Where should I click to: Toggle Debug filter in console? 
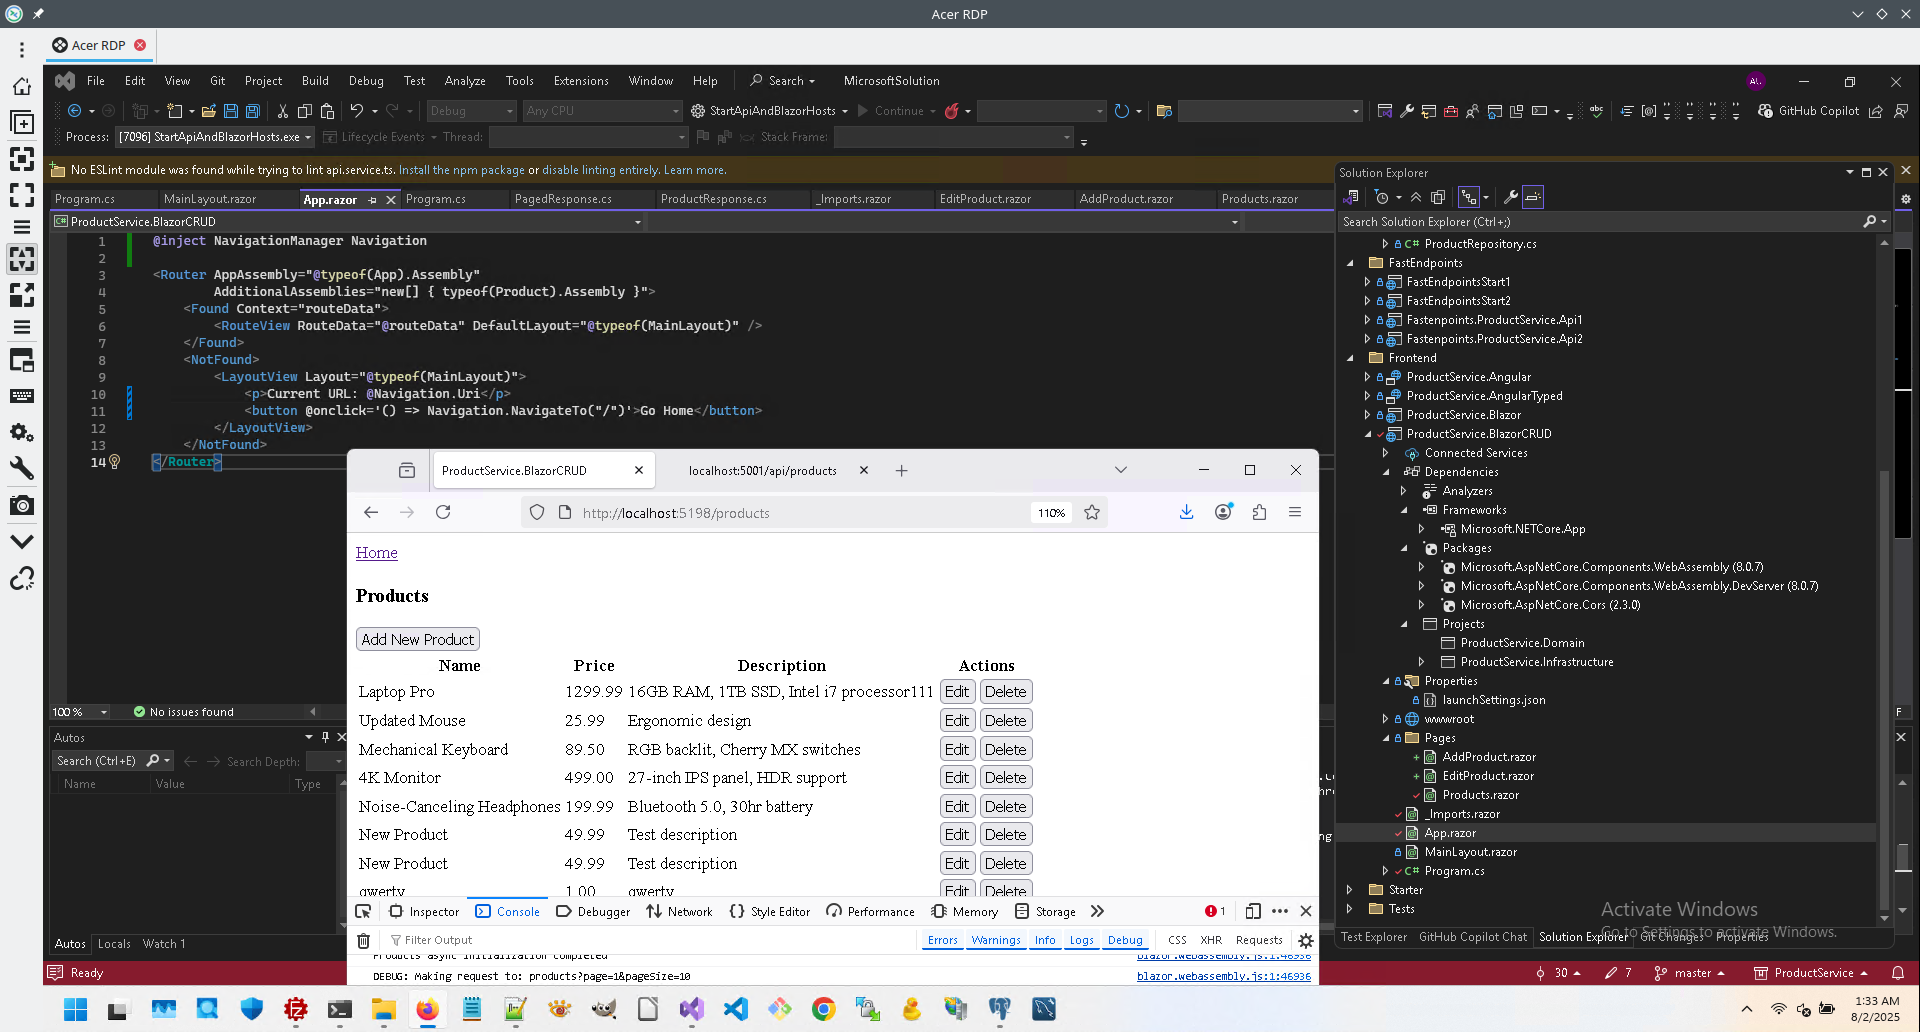click(1125, 940)
